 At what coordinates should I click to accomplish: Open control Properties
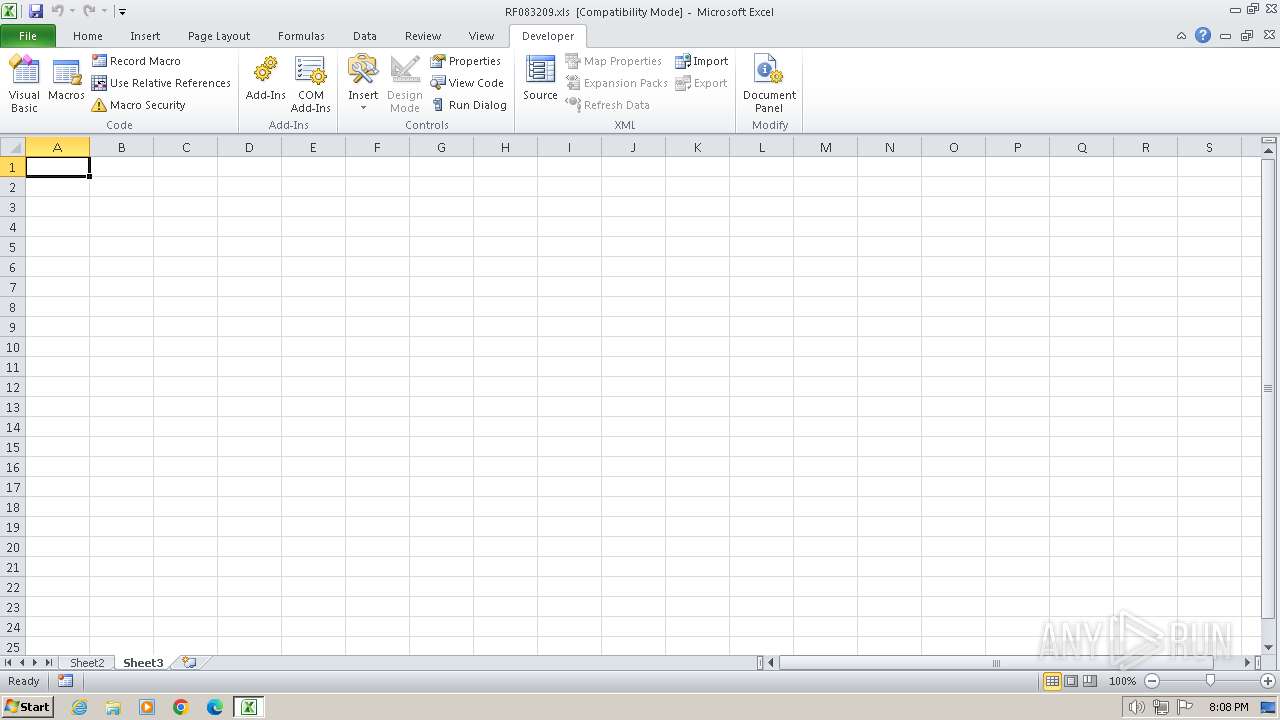tap(466, 61)
